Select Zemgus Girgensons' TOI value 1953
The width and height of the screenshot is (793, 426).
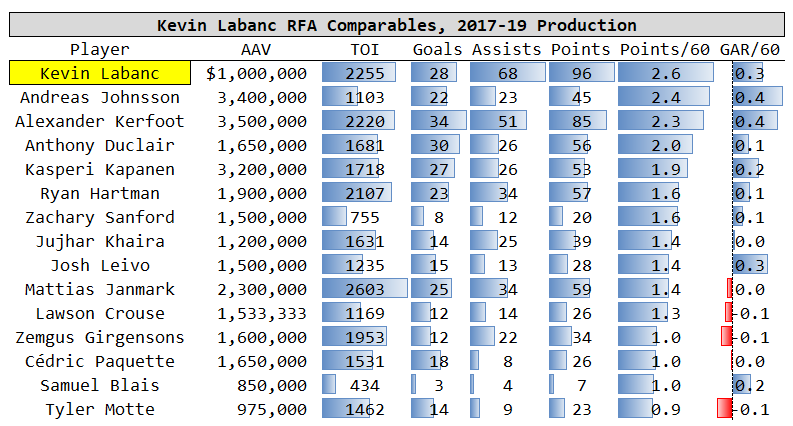coord(365,338)
